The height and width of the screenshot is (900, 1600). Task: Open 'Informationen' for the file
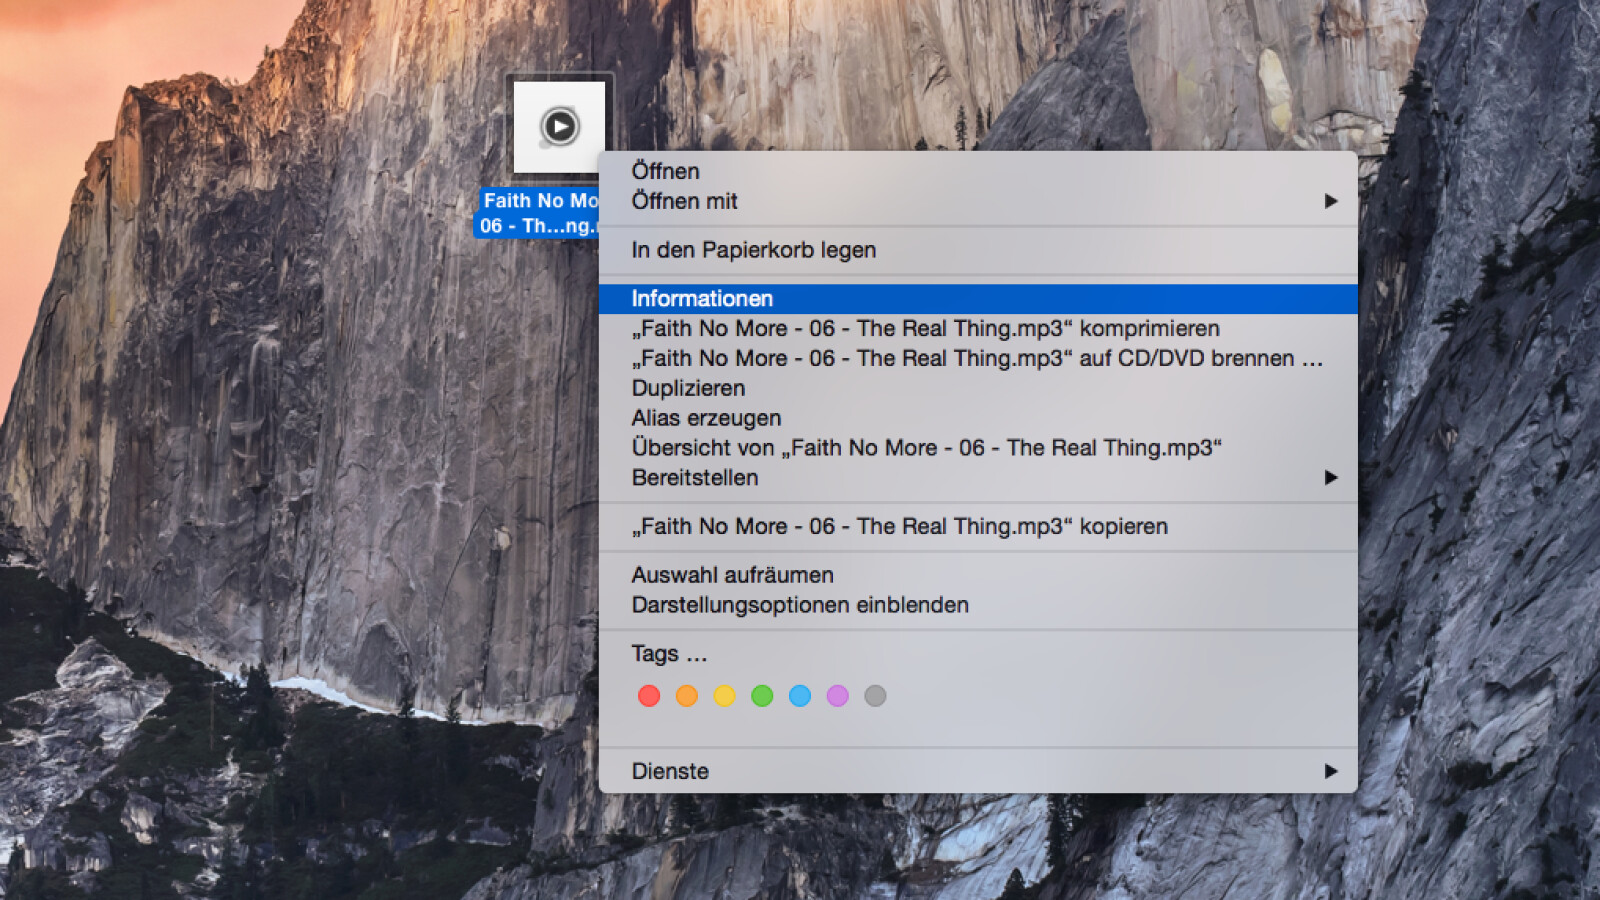[702, 299]
